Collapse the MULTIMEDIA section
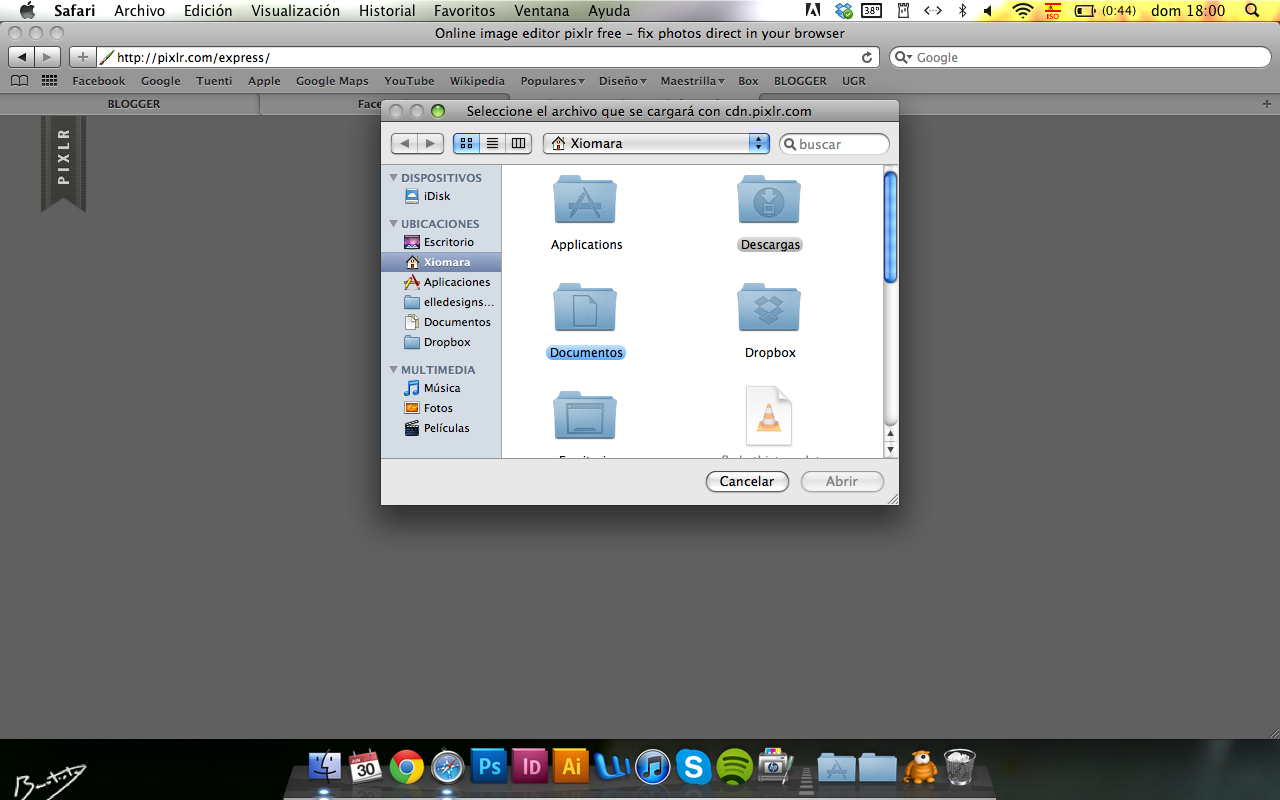Screen dimensions: 1280x800 [394, 370]
